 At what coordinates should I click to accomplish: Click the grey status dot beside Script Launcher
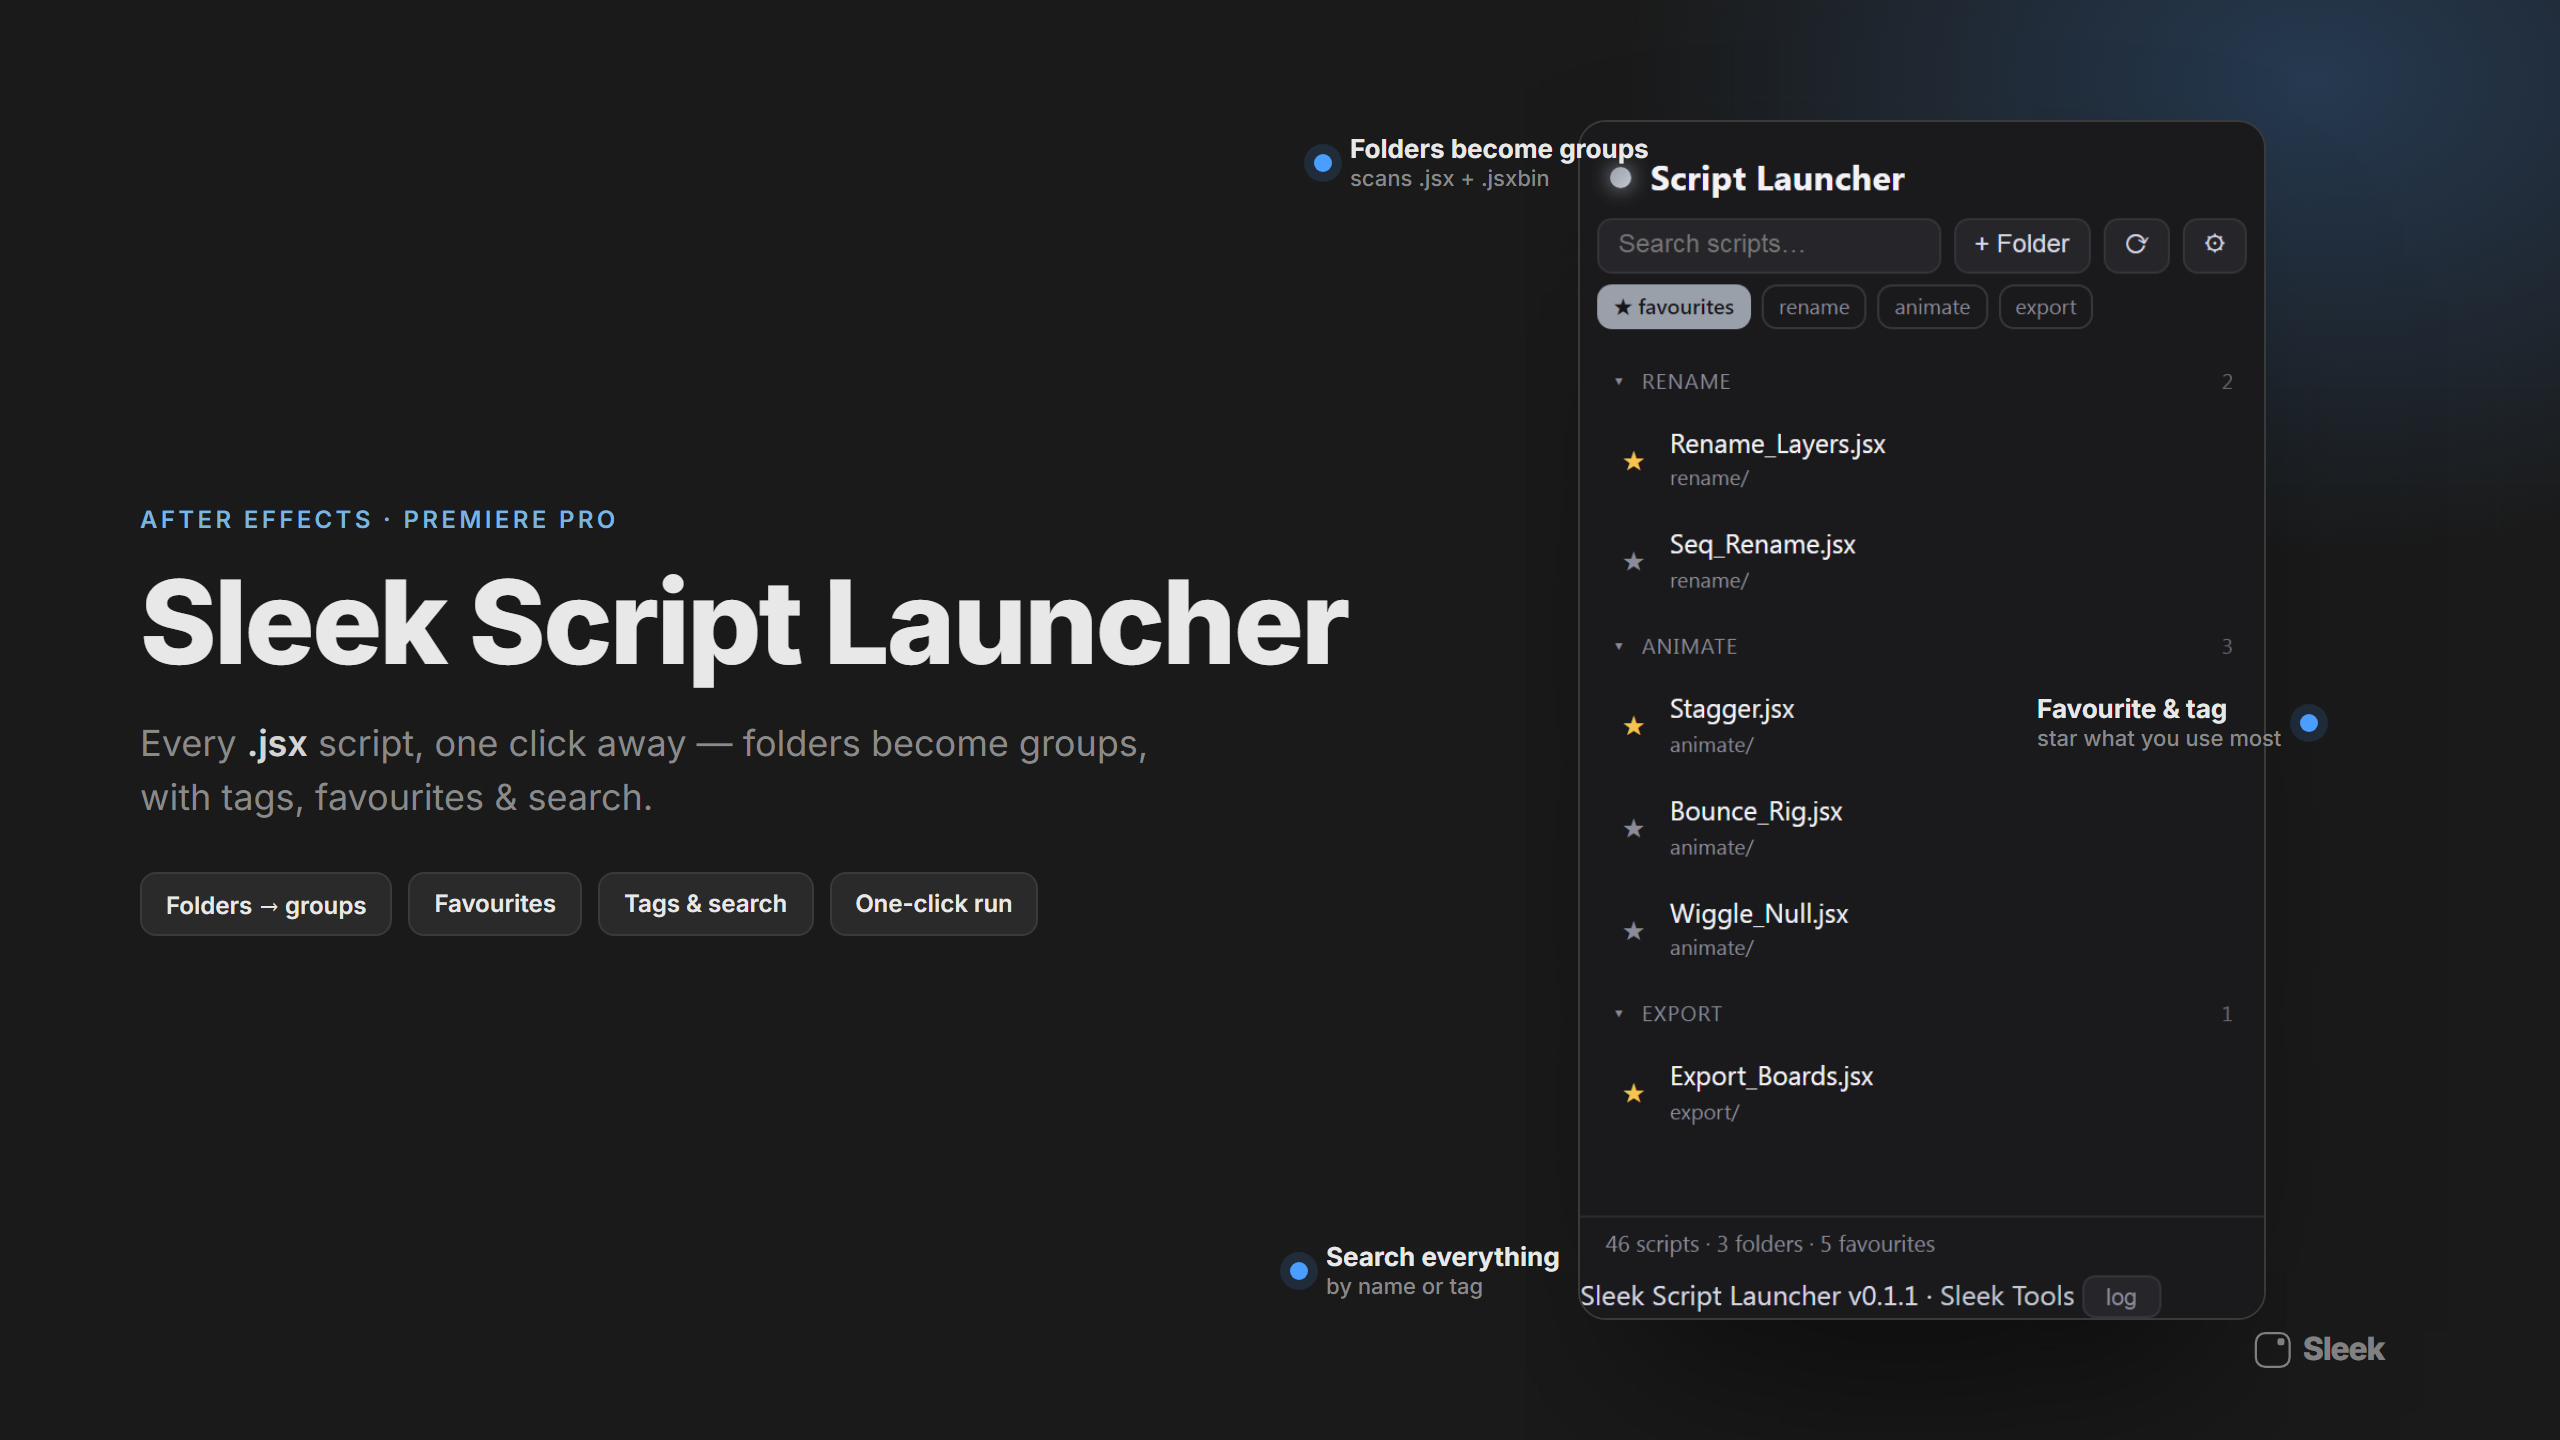coord(1621,178)
